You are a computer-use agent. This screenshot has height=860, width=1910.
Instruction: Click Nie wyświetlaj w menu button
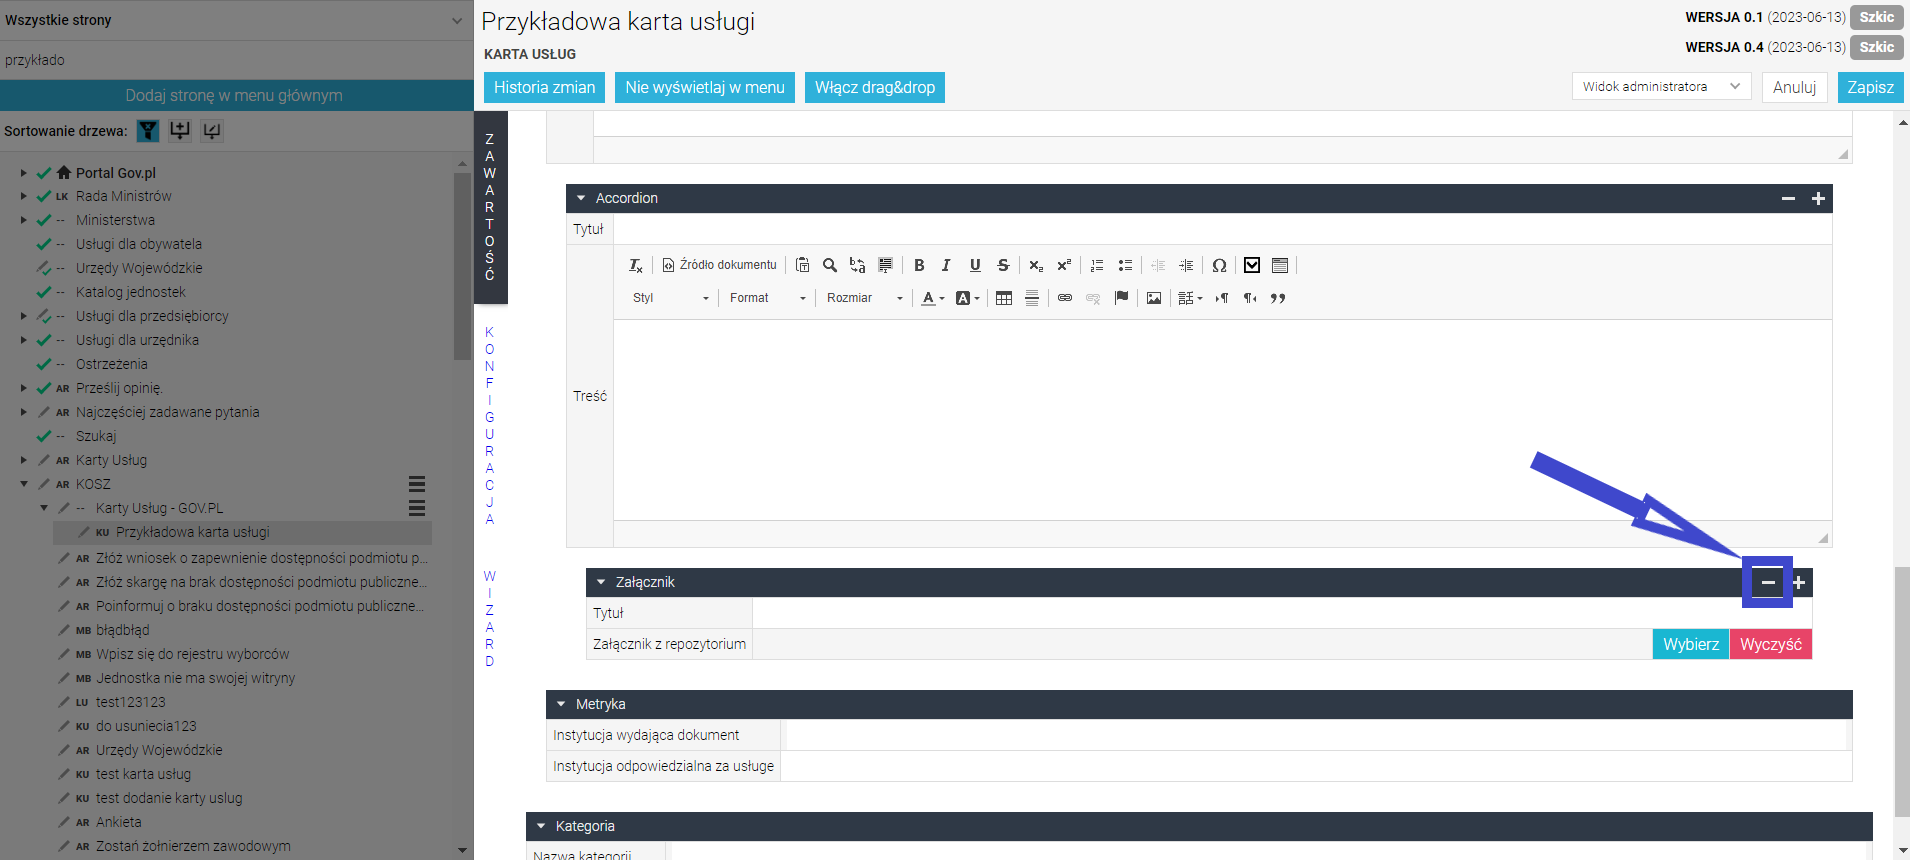[x=705, y=87]
